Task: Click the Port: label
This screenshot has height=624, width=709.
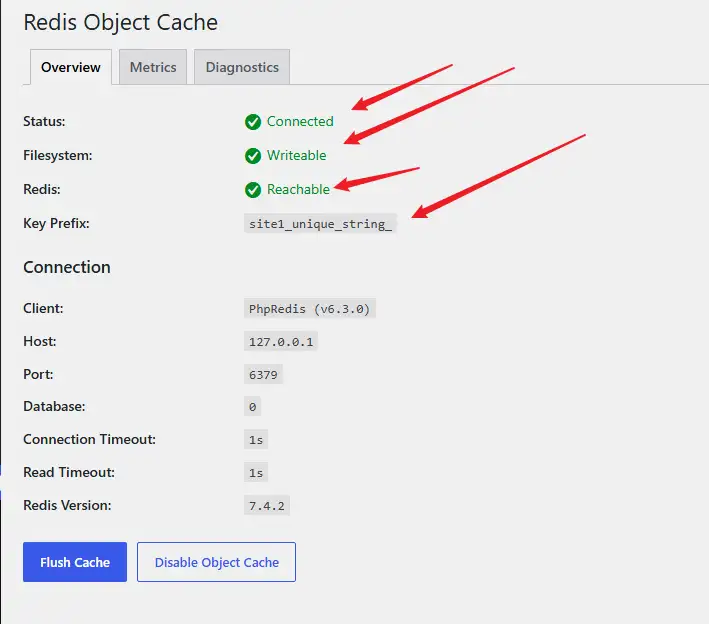Action: tap(38, 374)
